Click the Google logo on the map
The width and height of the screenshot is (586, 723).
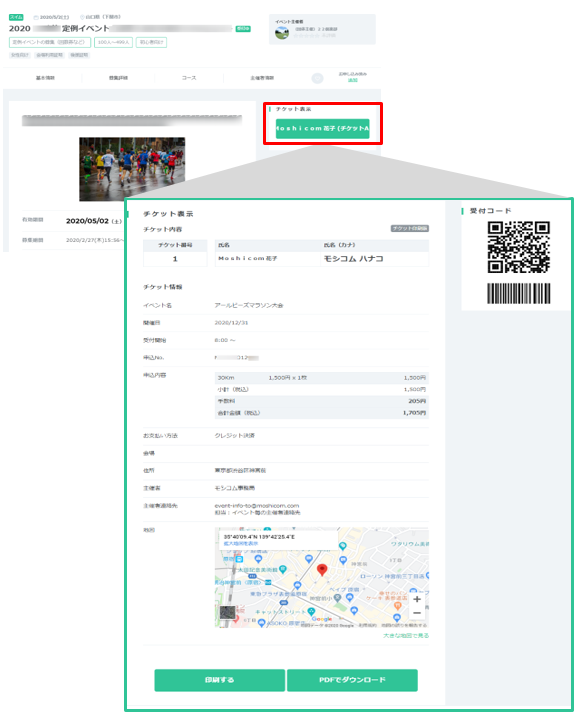click(x=322, y=619)
